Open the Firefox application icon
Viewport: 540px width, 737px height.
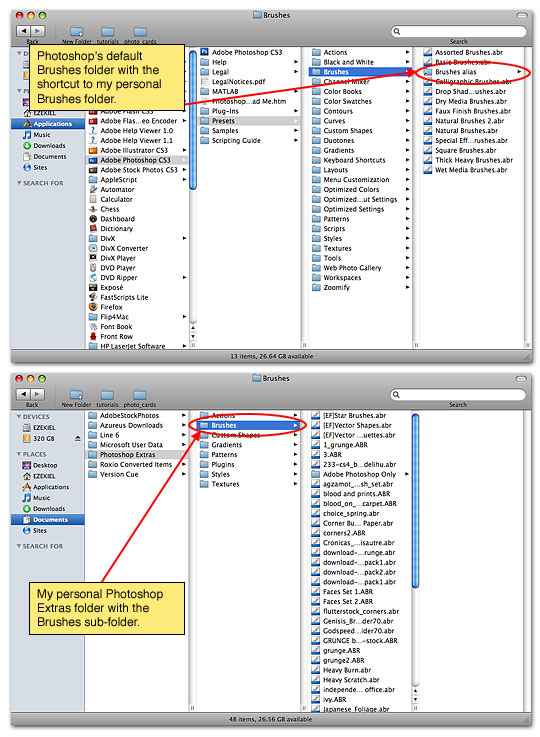click(x=93, y=307)
